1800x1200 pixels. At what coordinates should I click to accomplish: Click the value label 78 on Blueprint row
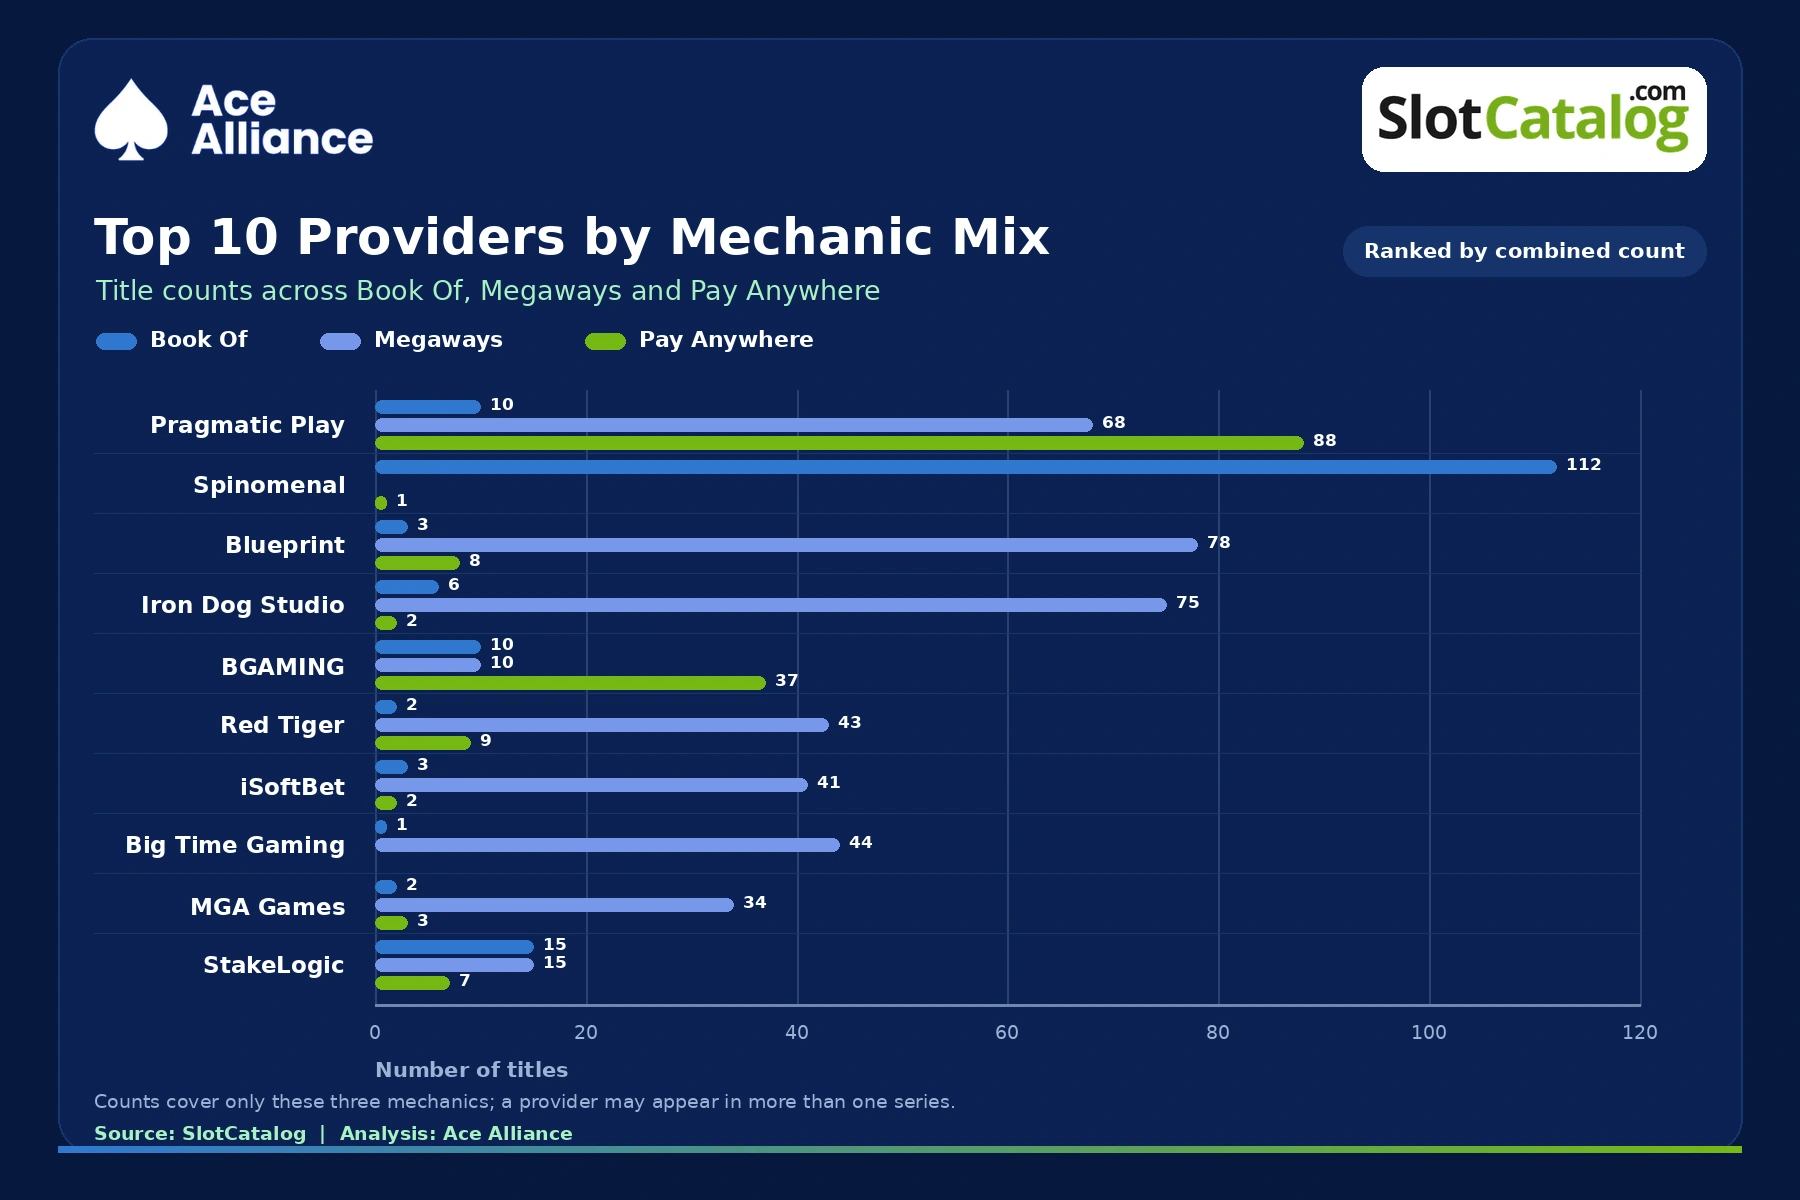[x=1218, y=543]
